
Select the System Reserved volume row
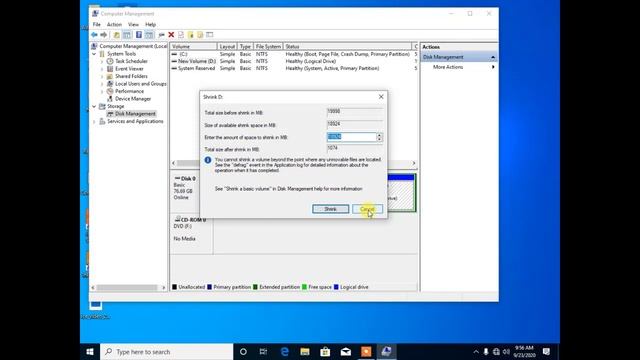pyautogui.click(x=293, y=69)
